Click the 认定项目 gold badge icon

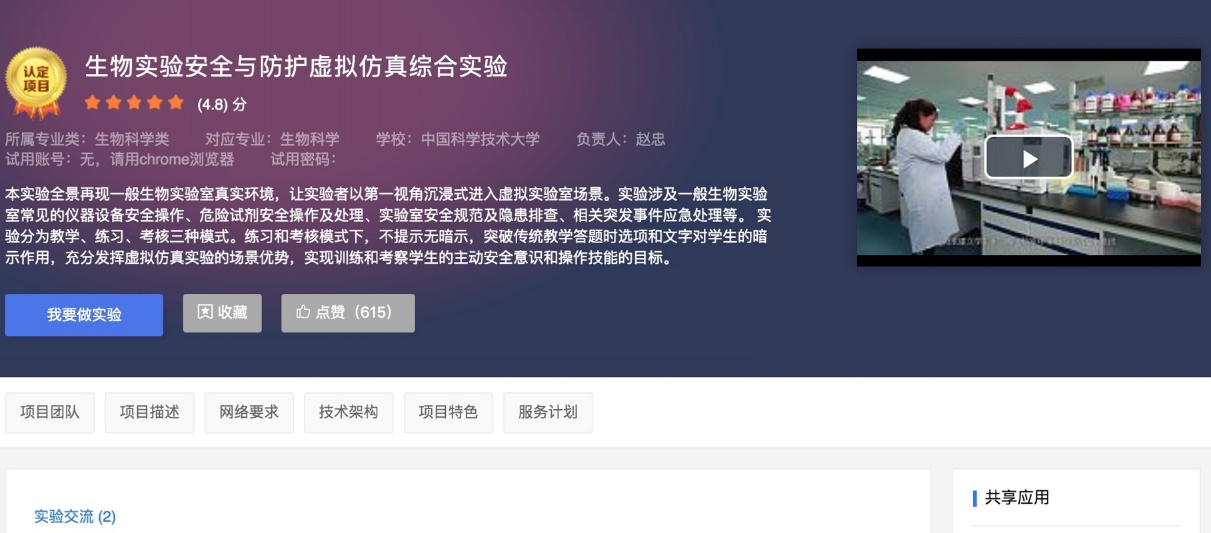pyautogui.click(x=36, y=84)
